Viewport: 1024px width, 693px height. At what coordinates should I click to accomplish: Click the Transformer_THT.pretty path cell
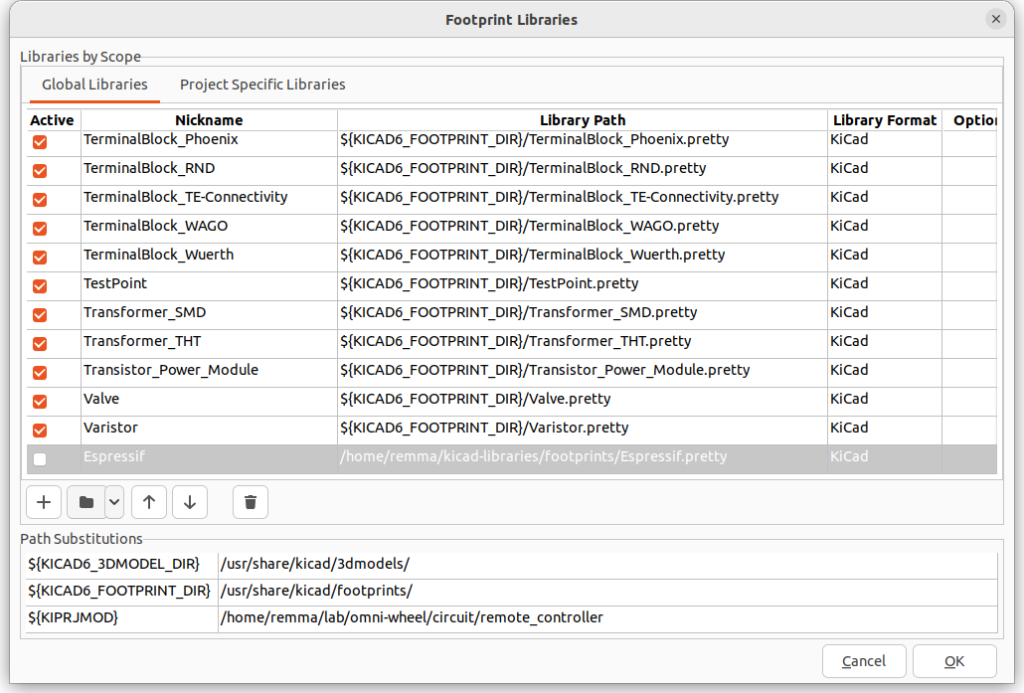(583, 343)
